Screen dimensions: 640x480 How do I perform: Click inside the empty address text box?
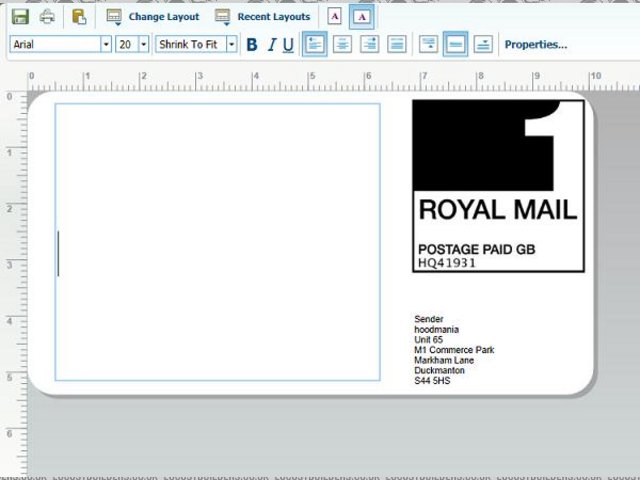217,242
